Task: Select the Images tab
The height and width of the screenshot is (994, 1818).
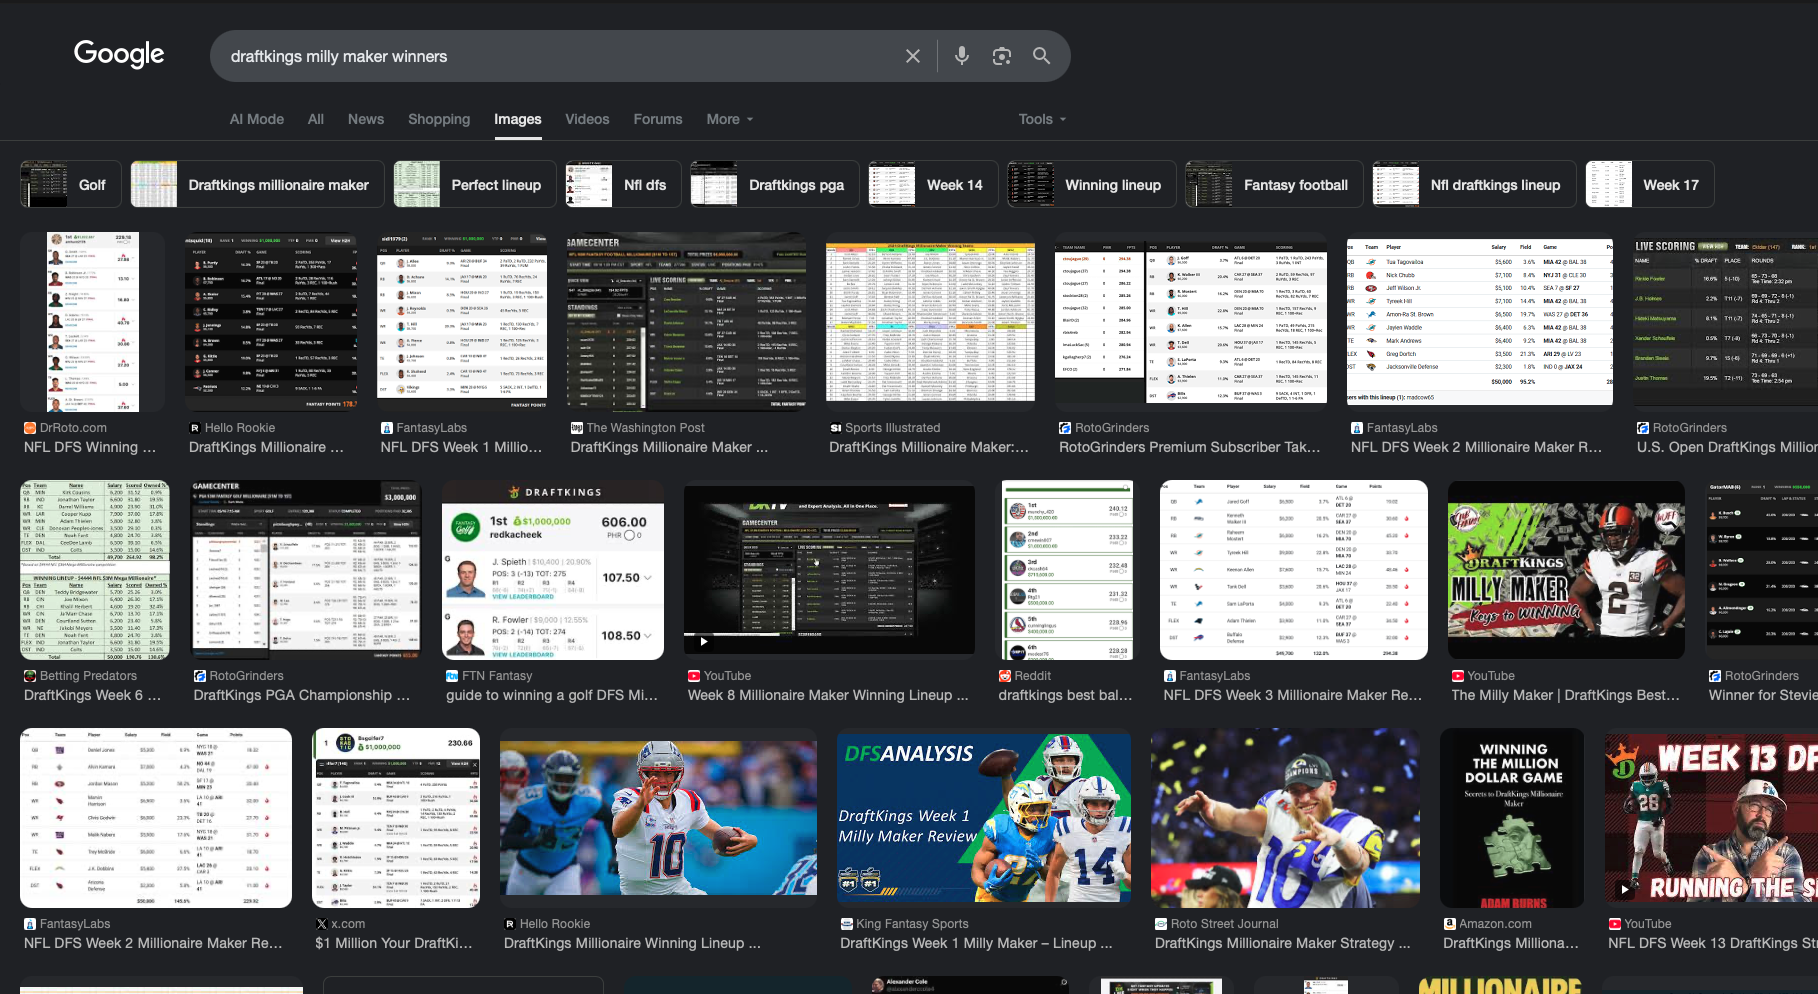Action: click(x=518, y=119)
